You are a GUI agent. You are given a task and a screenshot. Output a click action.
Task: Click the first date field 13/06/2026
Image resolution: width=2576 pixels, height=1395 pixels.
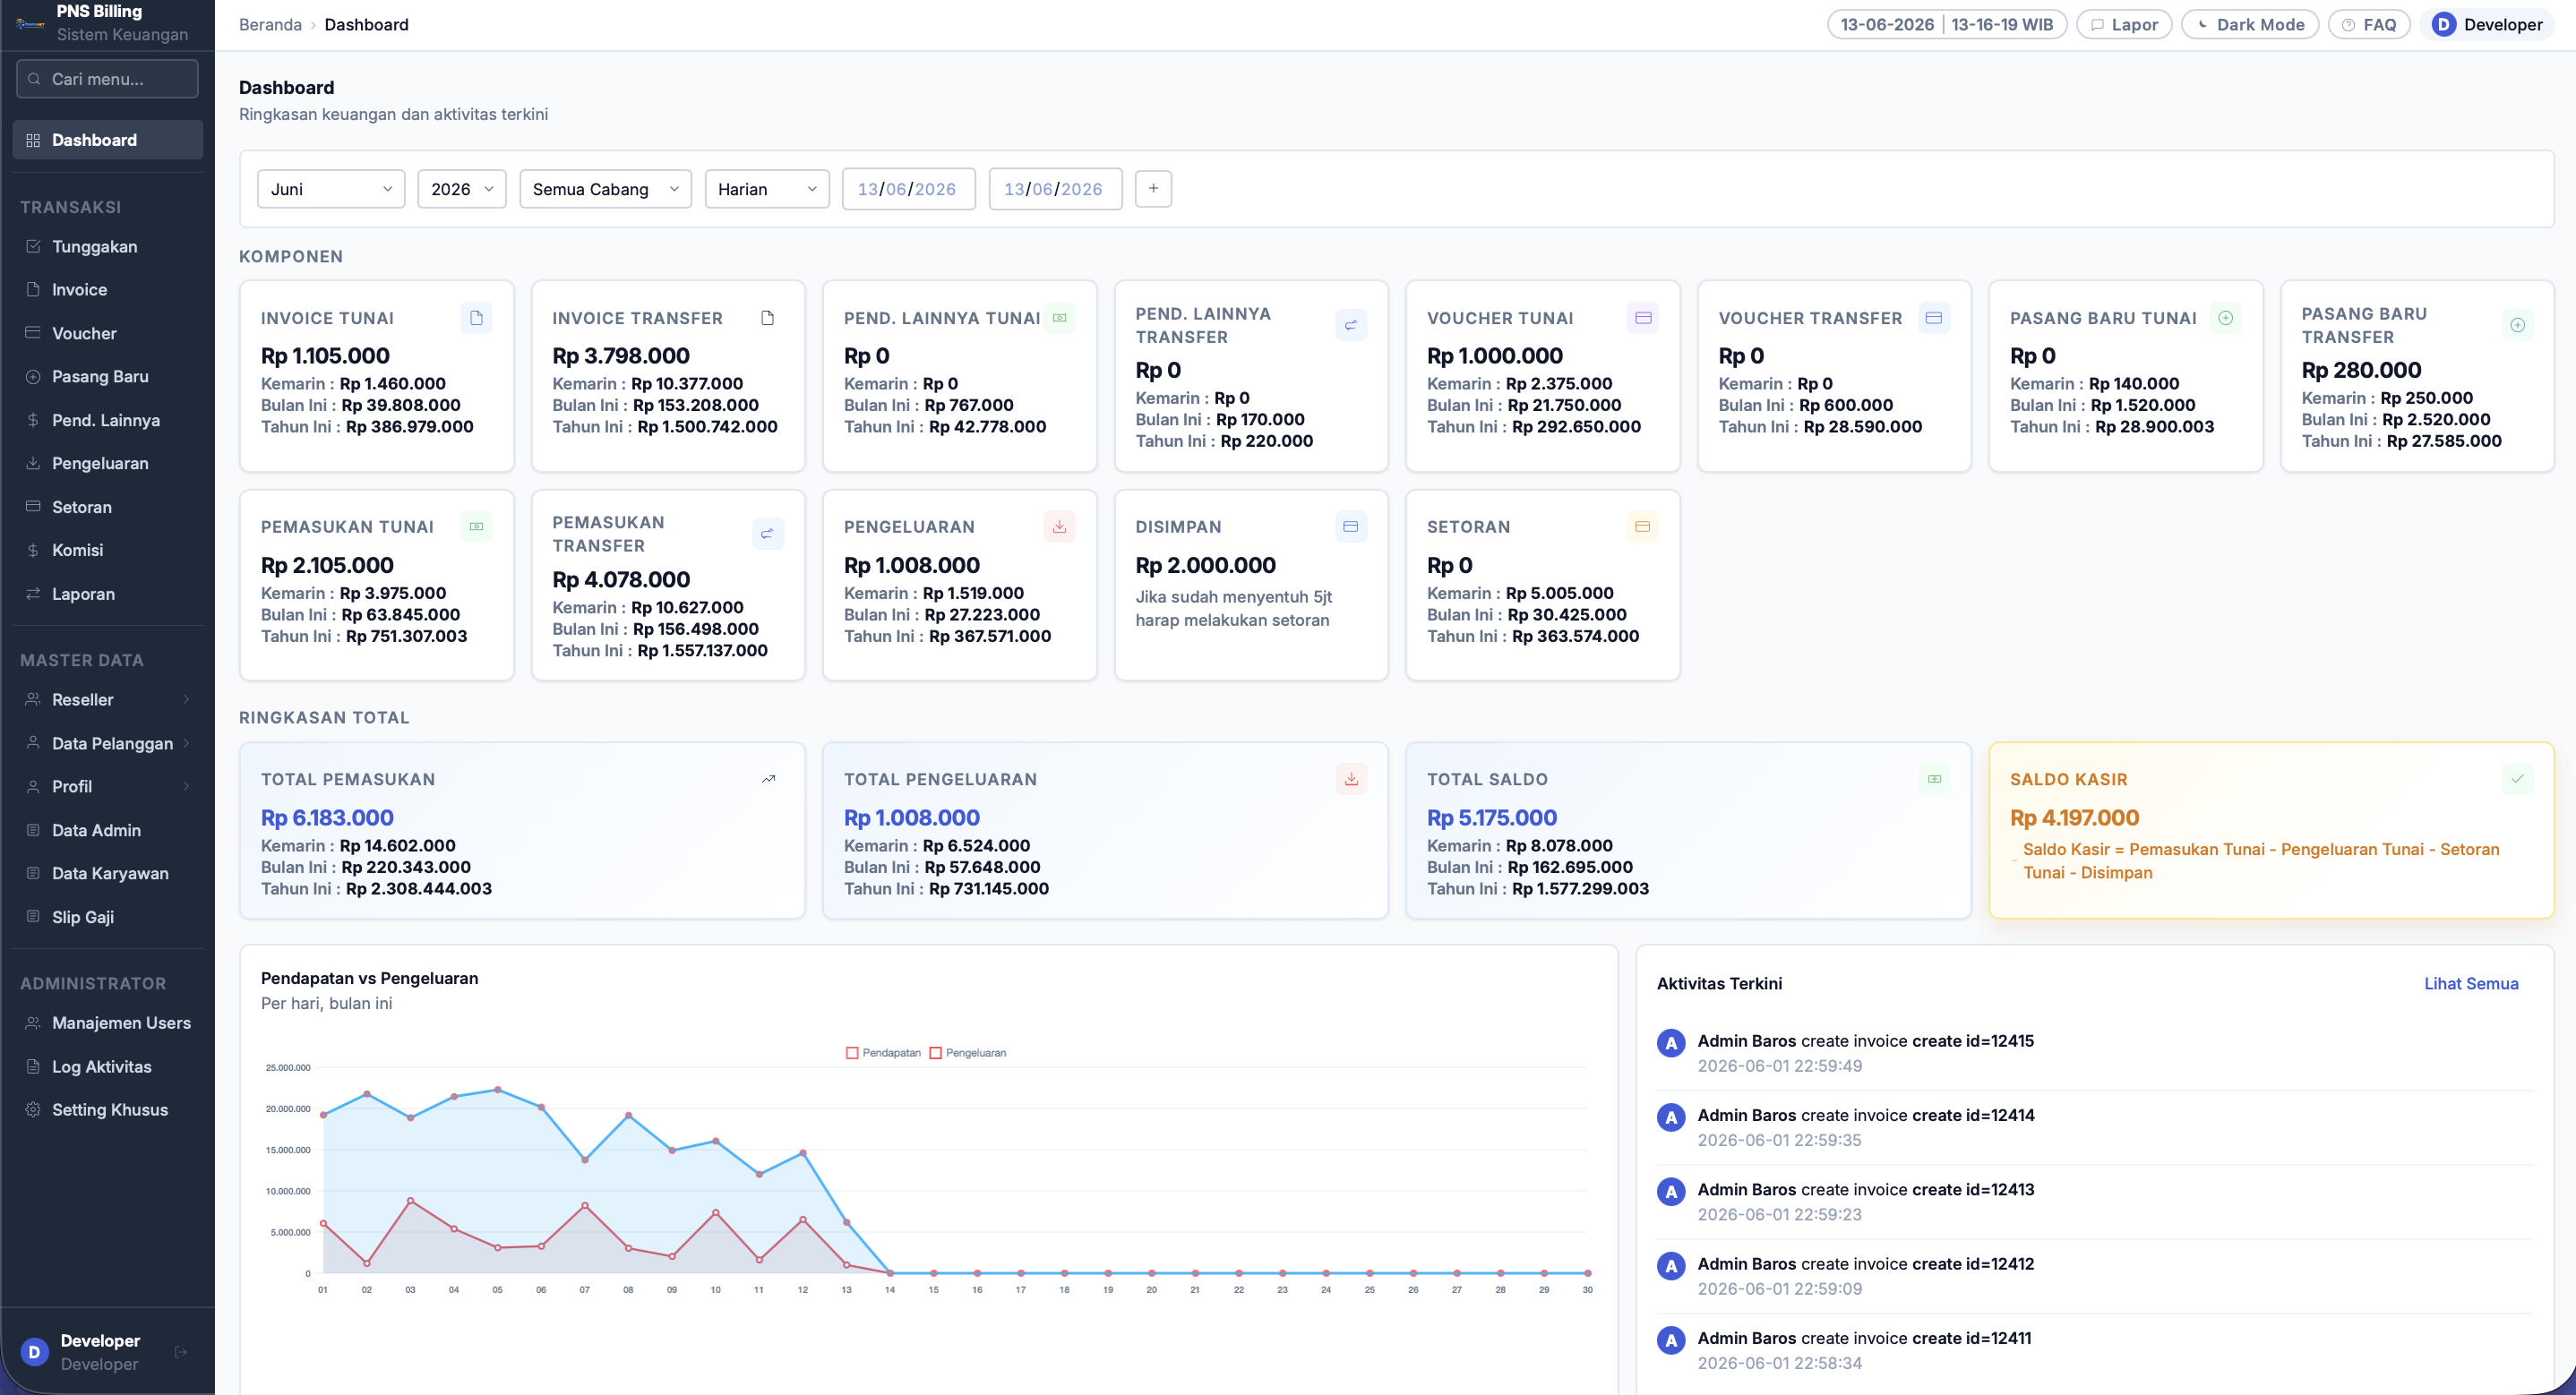click(909, 189)
